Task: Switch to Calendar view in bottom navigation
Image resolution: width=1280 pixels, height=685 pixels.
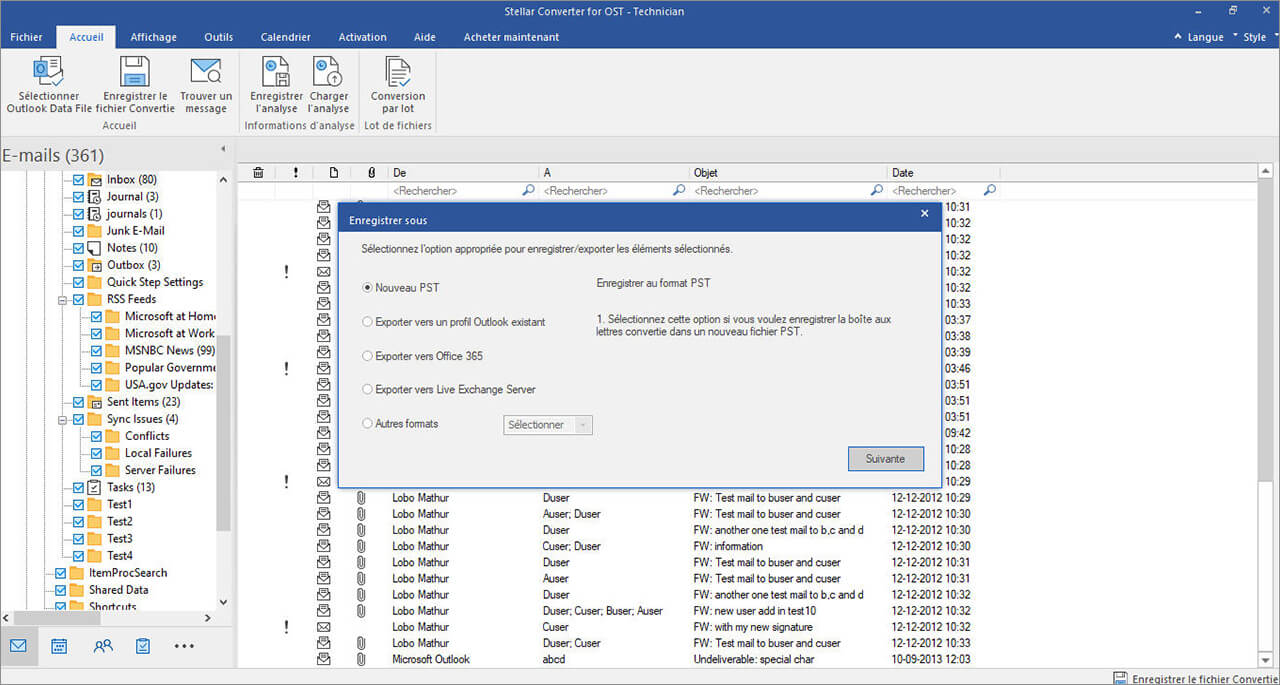Action: (59, 646)
